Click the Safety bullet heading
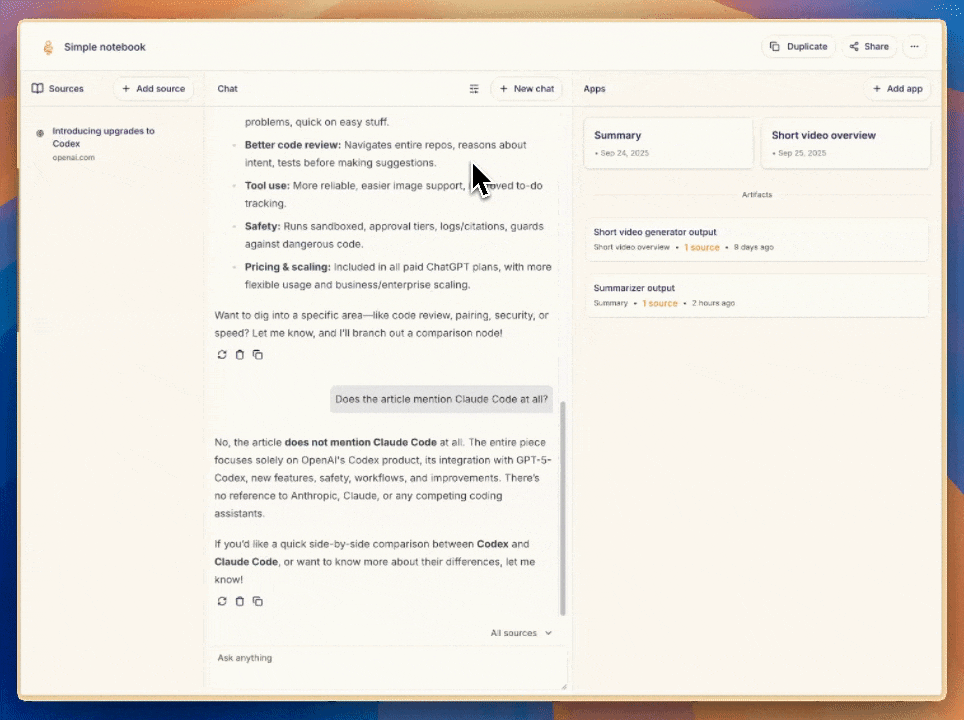The width and height of the screenshot is (964, 720). point(263,226)
